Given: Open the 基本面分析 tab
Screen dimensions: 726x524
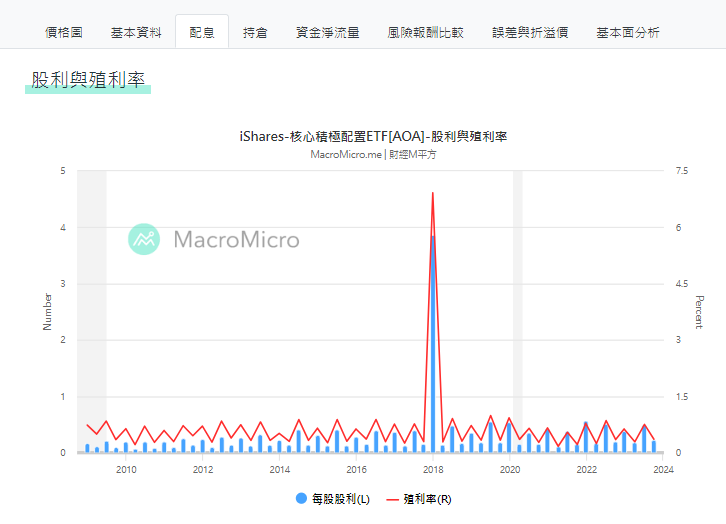Looking at the screenshot, I should point(628,32).
